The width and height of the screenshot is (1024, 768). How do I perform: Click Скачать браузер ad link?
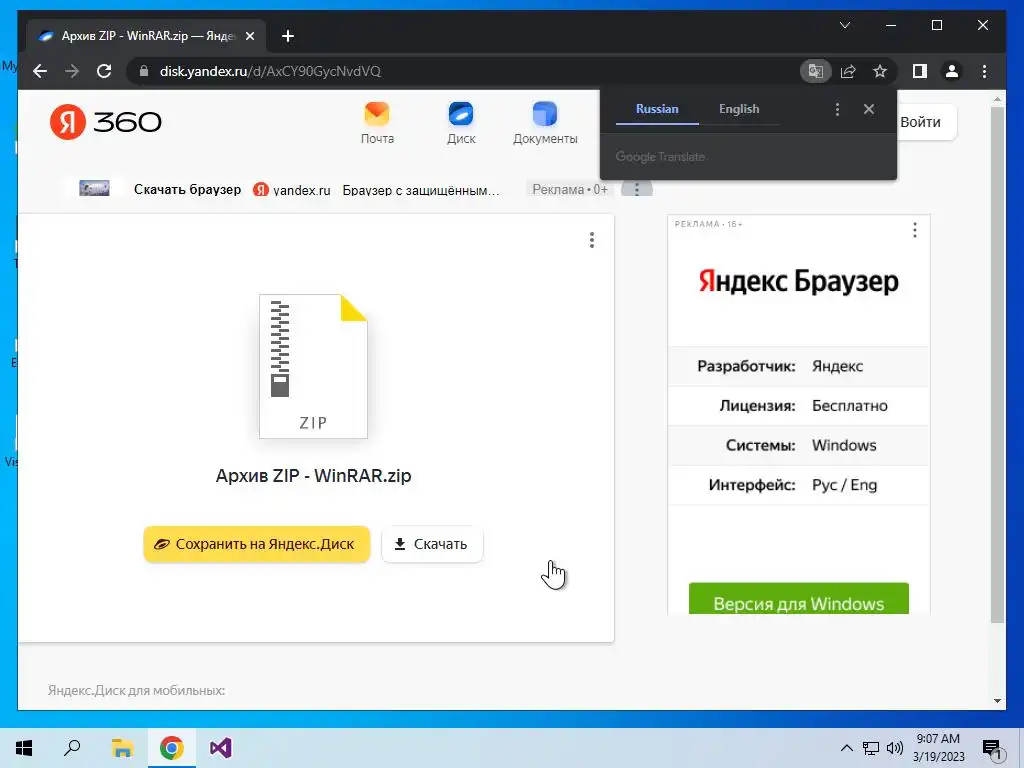click(187, 189)
